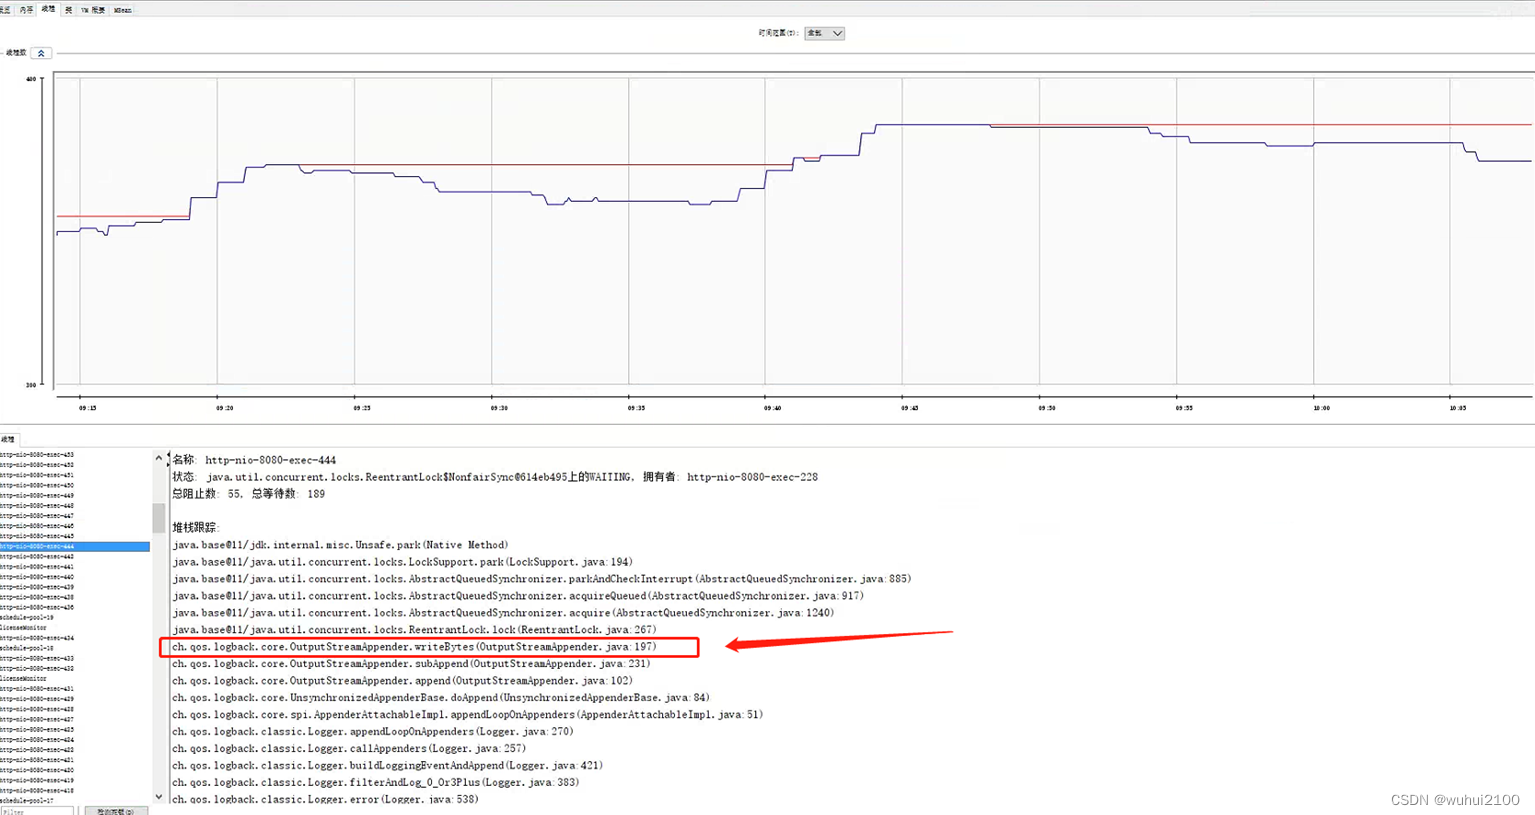Click the 检测死锁 detect deadlock button
Viewport: 1535px width, 815px height.
[116, 810]
